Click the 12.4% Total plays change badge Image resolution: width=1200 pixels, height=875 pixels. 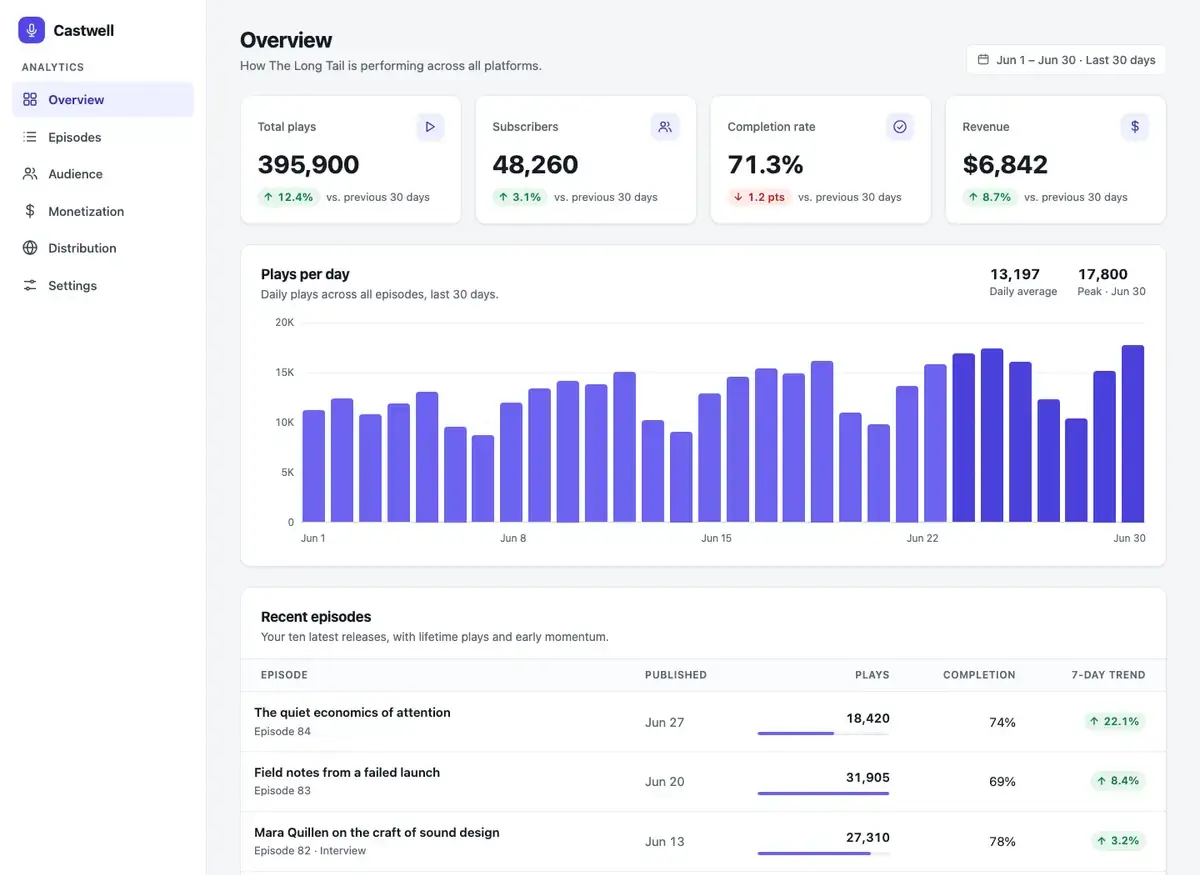pos(289,197)
